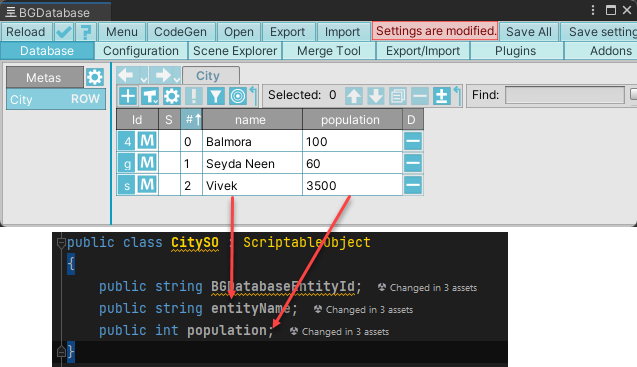Open Metas settings gear icon

95,77
